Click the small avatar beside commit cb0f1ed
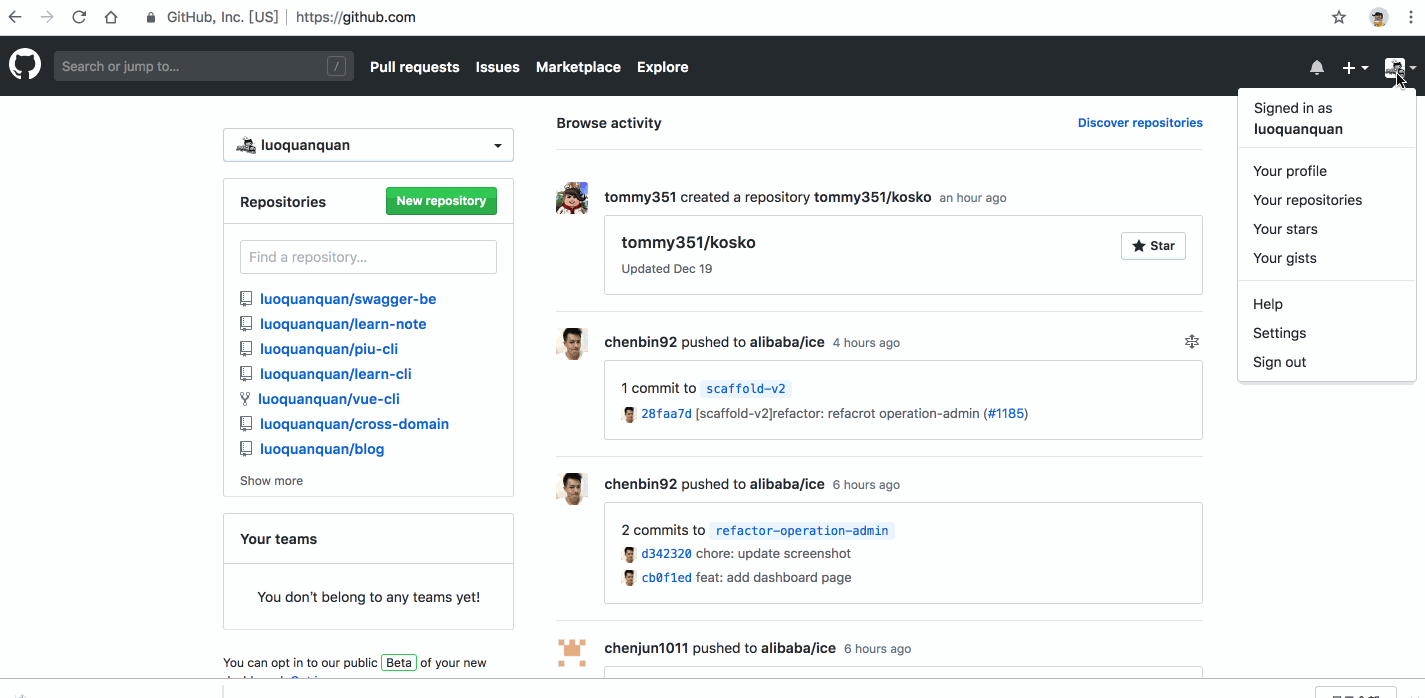 point(630,578)
